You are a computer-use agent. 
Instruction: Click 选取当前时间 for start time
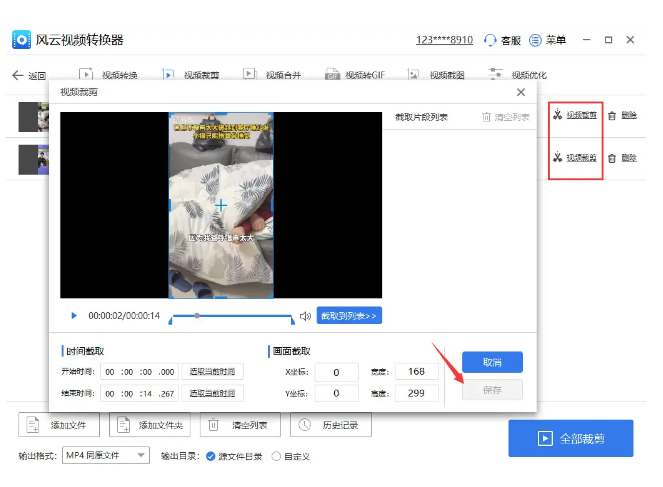pos(212,372)
